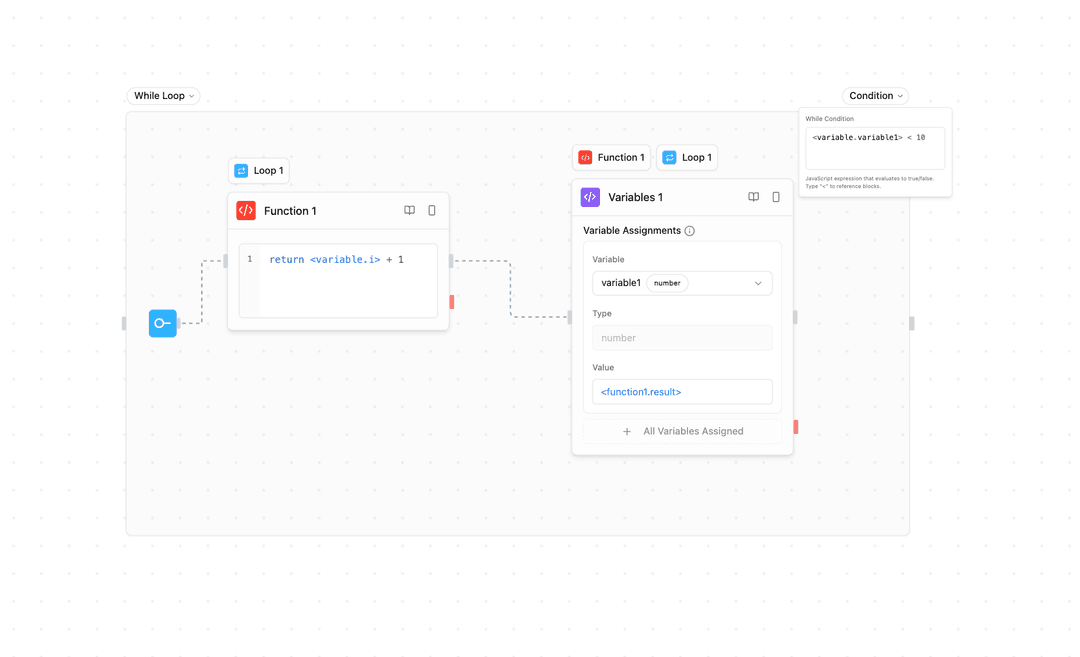The image size is (1080, 657).
Task: Select the Function 1 tag above Variables 1
Action: 611,158
